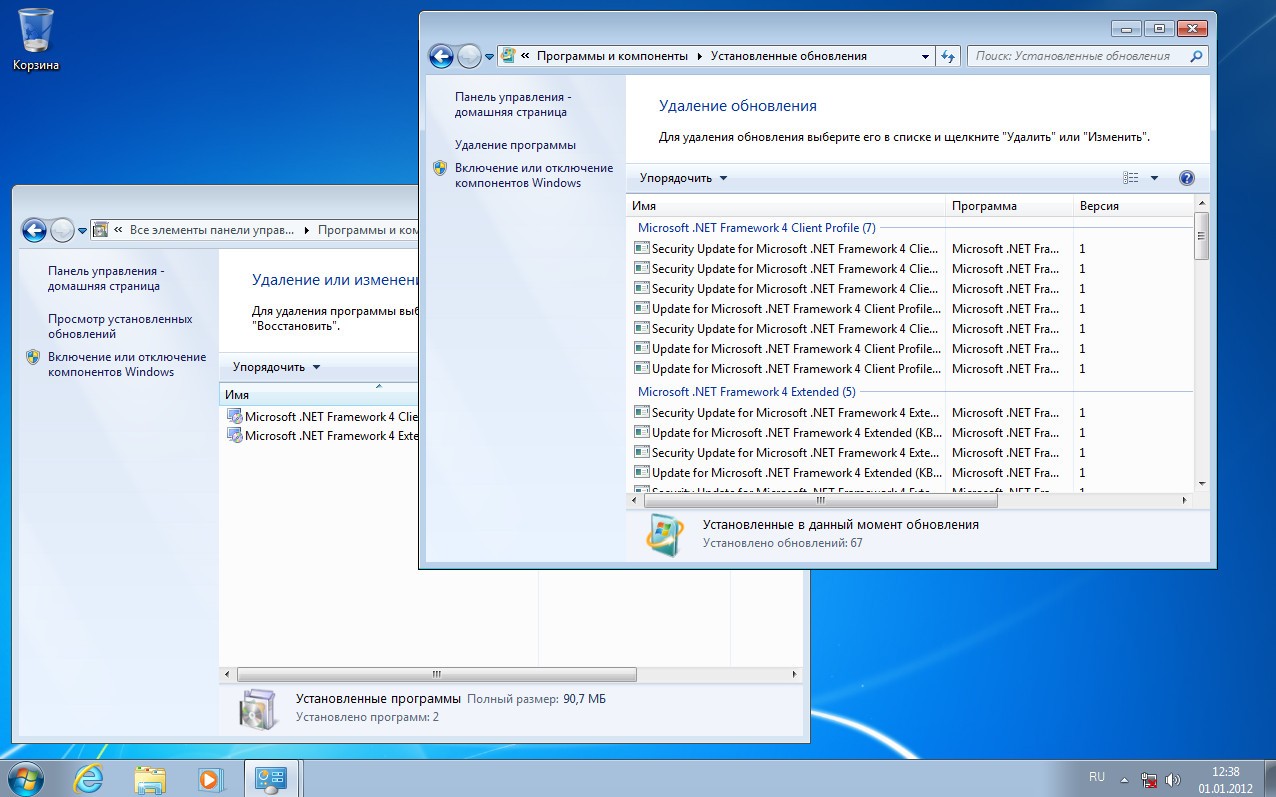
Task: Open the Windows Start menu
Action: click(x=26, y=778)
